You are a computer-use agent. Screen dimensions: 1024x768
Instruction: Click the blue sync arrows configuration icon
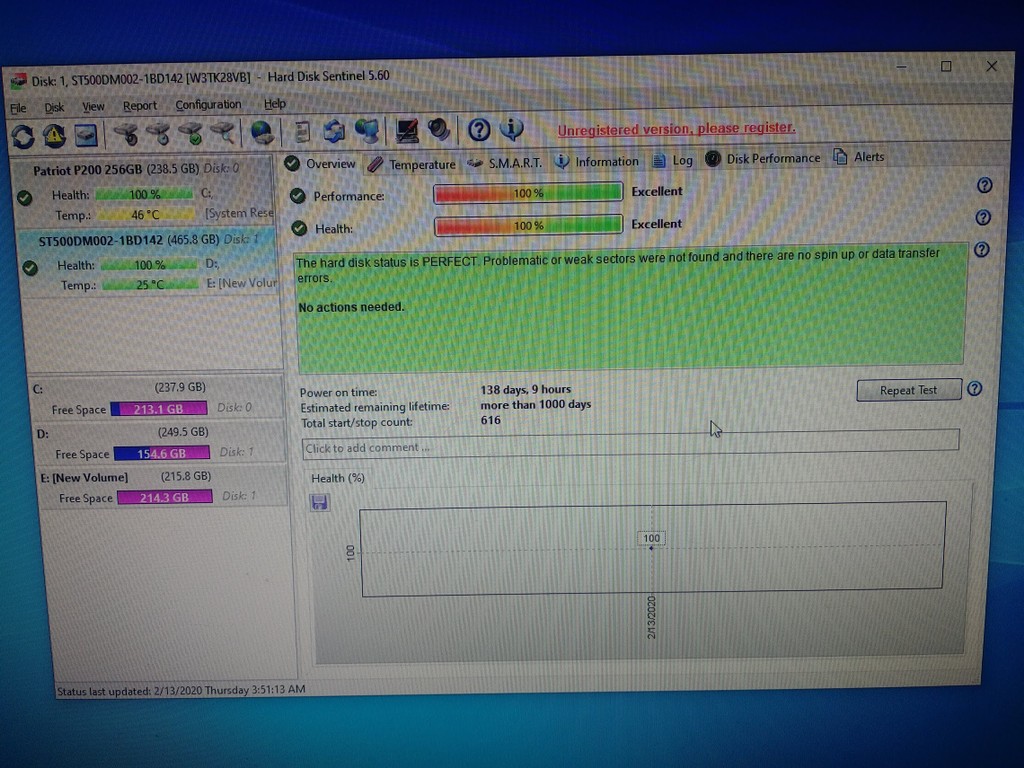[333, 130]
